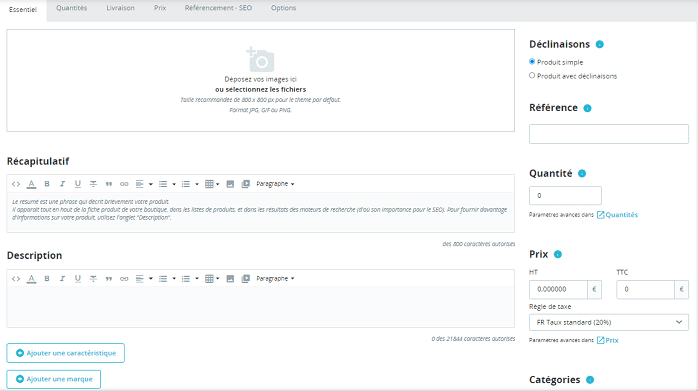Open table dropdown in Description toolbar
Screen dimensions: 698x391
pyautogui.click(x=212, y=279)
